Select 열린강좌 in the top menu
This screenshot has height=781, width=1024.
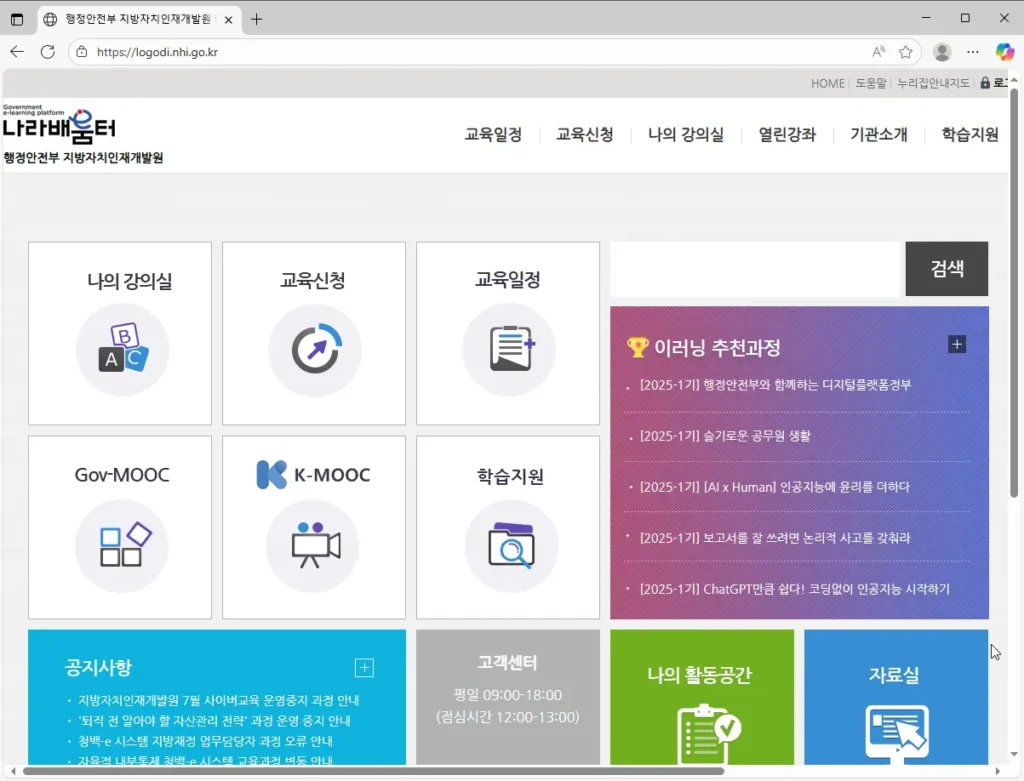786,135
